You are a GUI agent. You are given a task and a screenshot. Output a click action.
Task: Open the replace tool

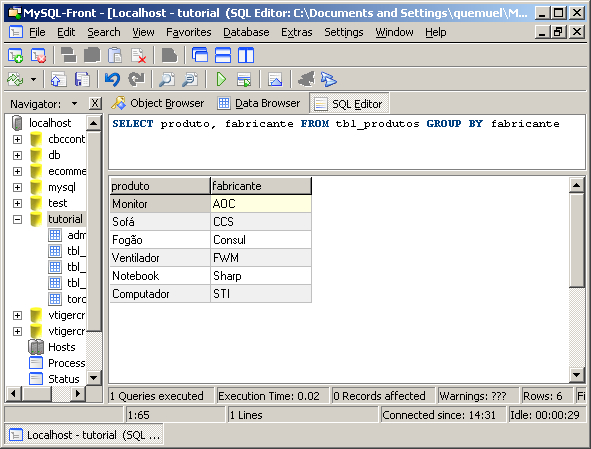tap(190, 80)
